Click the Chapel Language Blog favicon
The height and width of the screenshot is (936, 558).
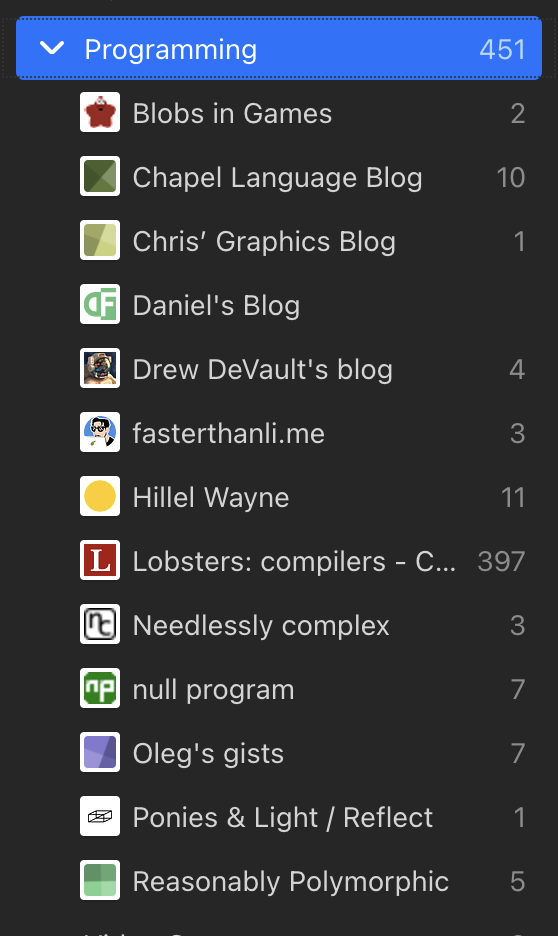click(x=100, y=176)
